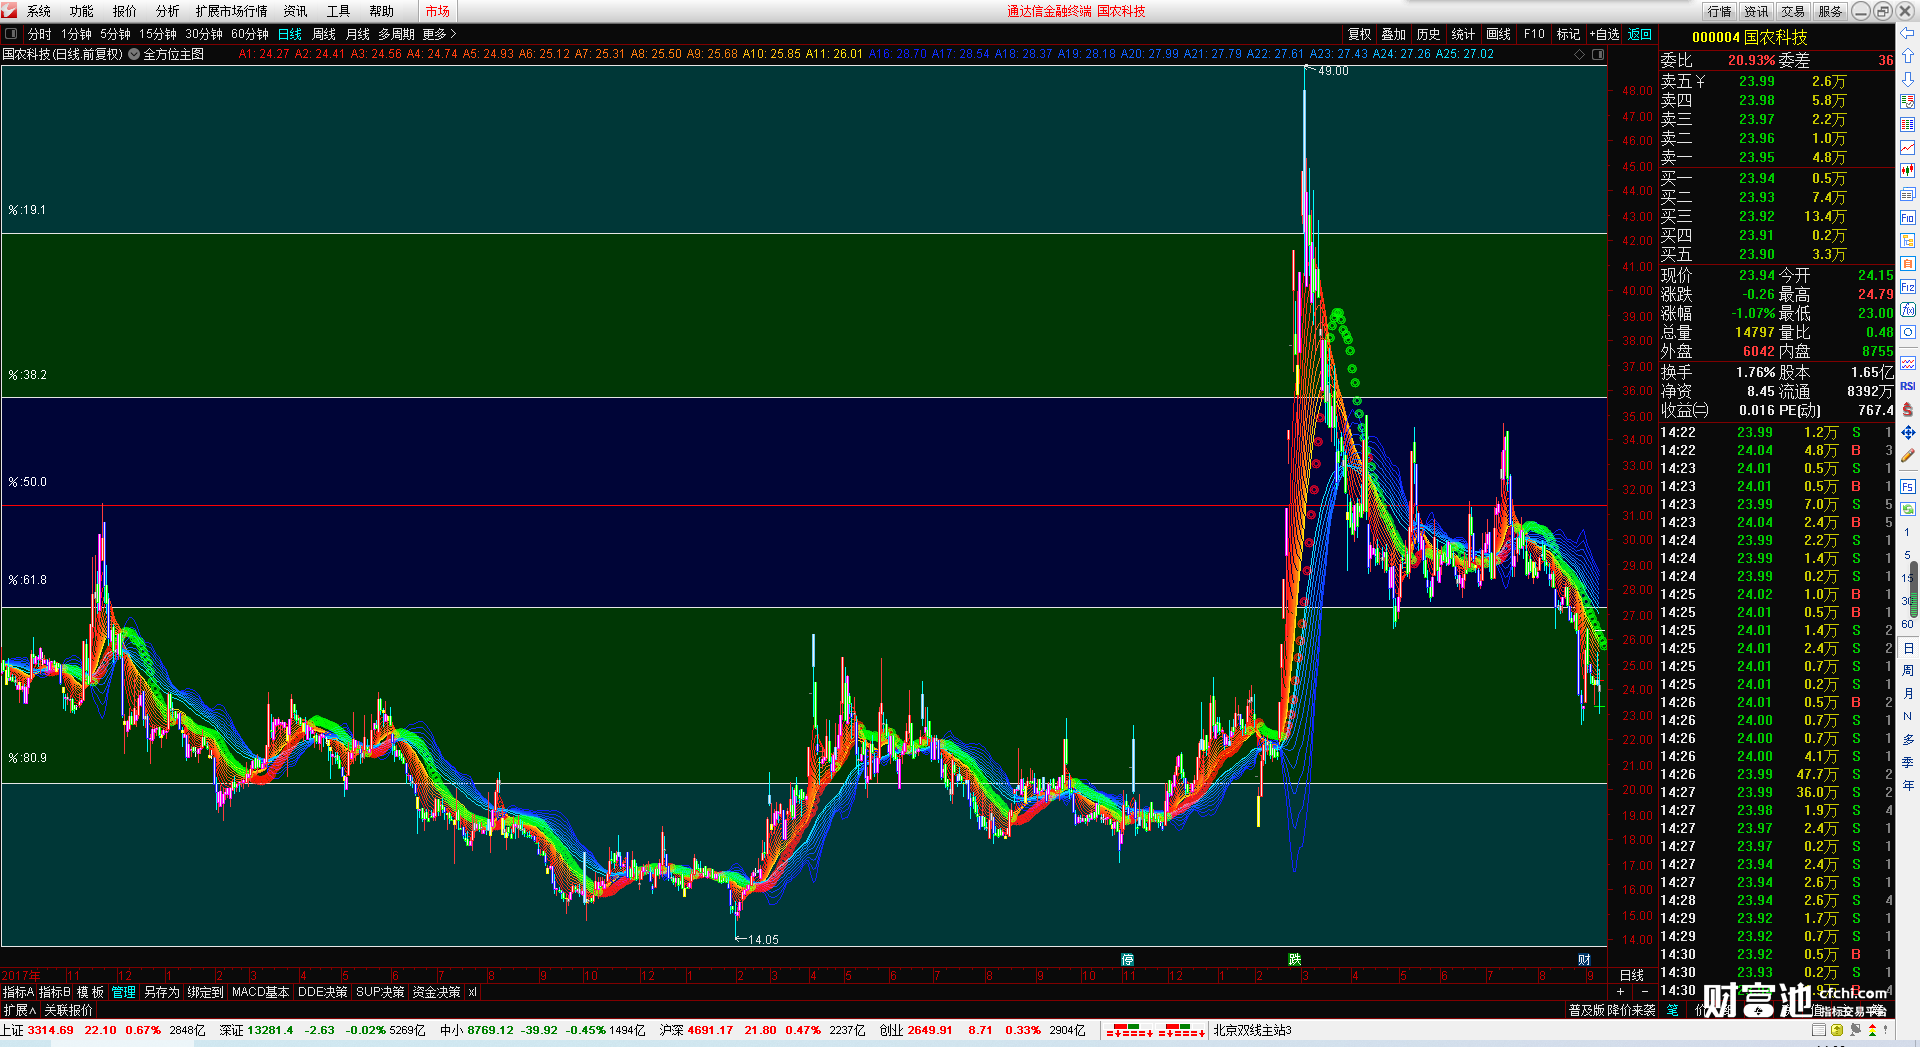Click the small window icon left of 分时
Viewport: 1920px width, 1047px height.
tap(11, 34)
